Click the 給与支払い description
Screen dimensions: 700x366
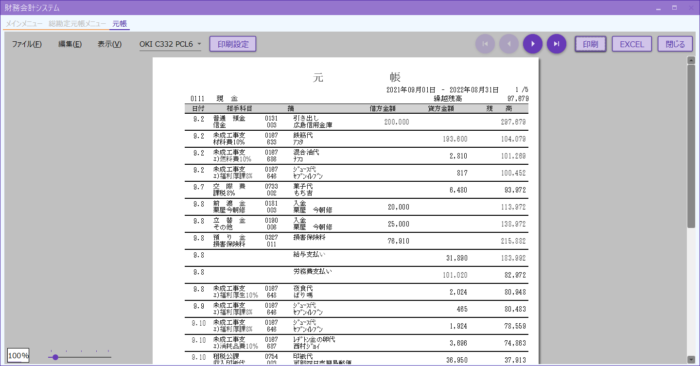(309, 254)
